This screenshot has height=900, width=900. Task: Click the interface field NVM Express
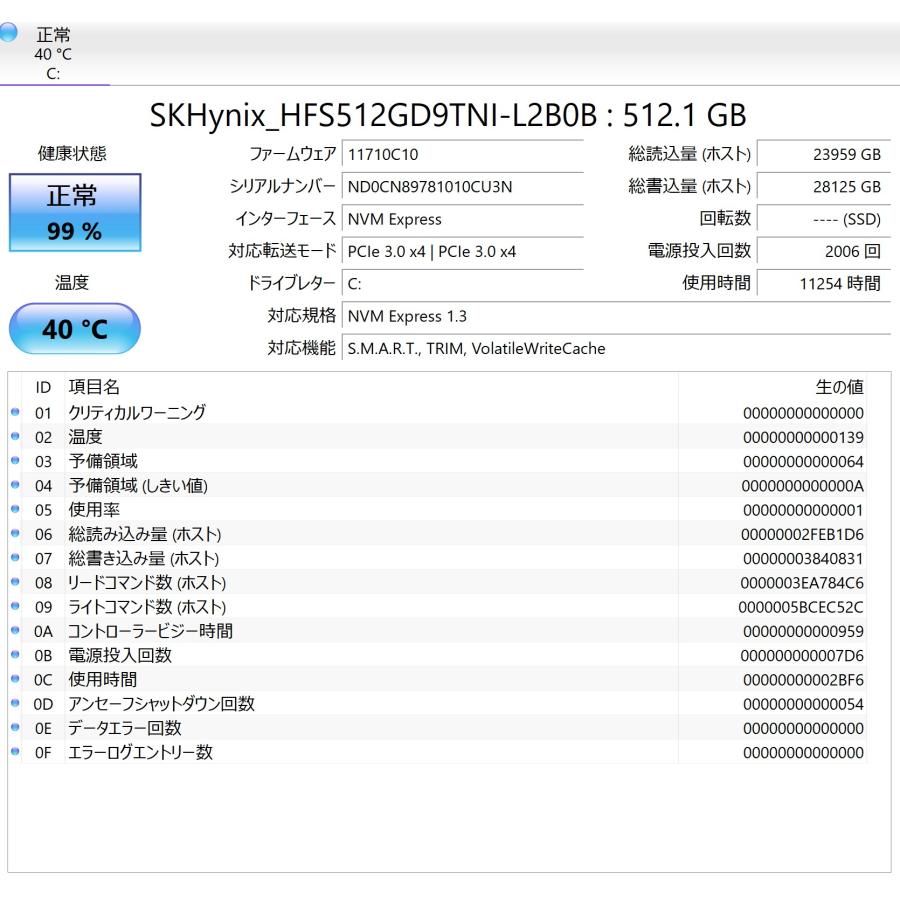click(x=463, y=219)
